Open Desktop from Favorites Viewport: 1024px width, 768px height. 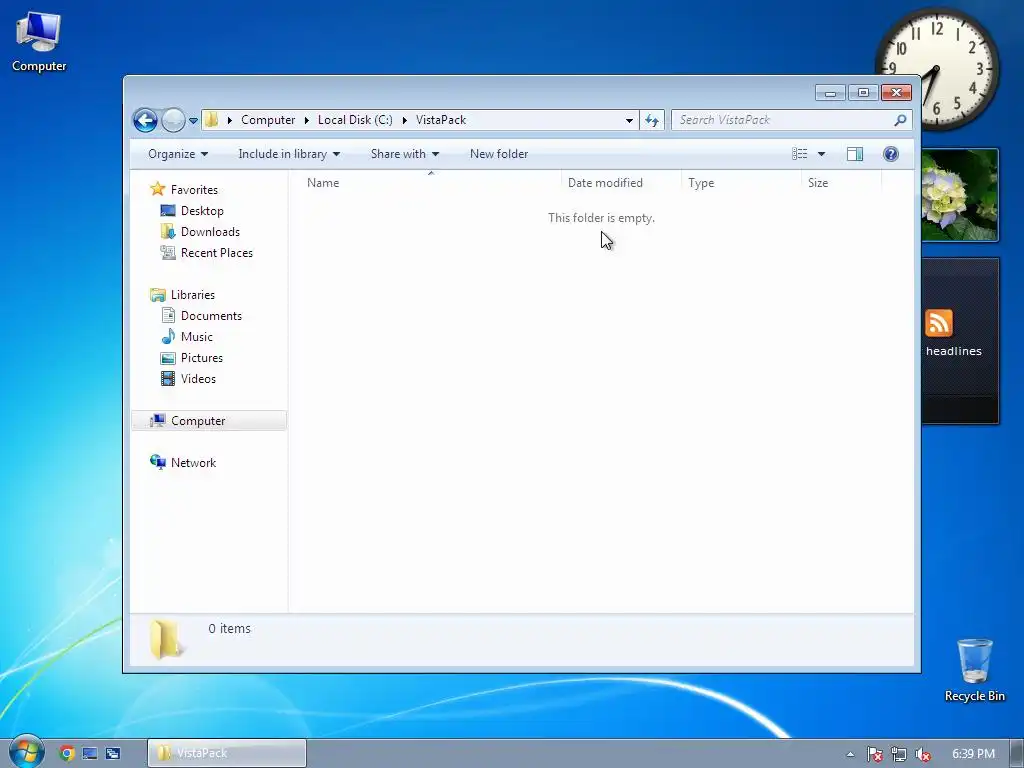coord(202,211)
